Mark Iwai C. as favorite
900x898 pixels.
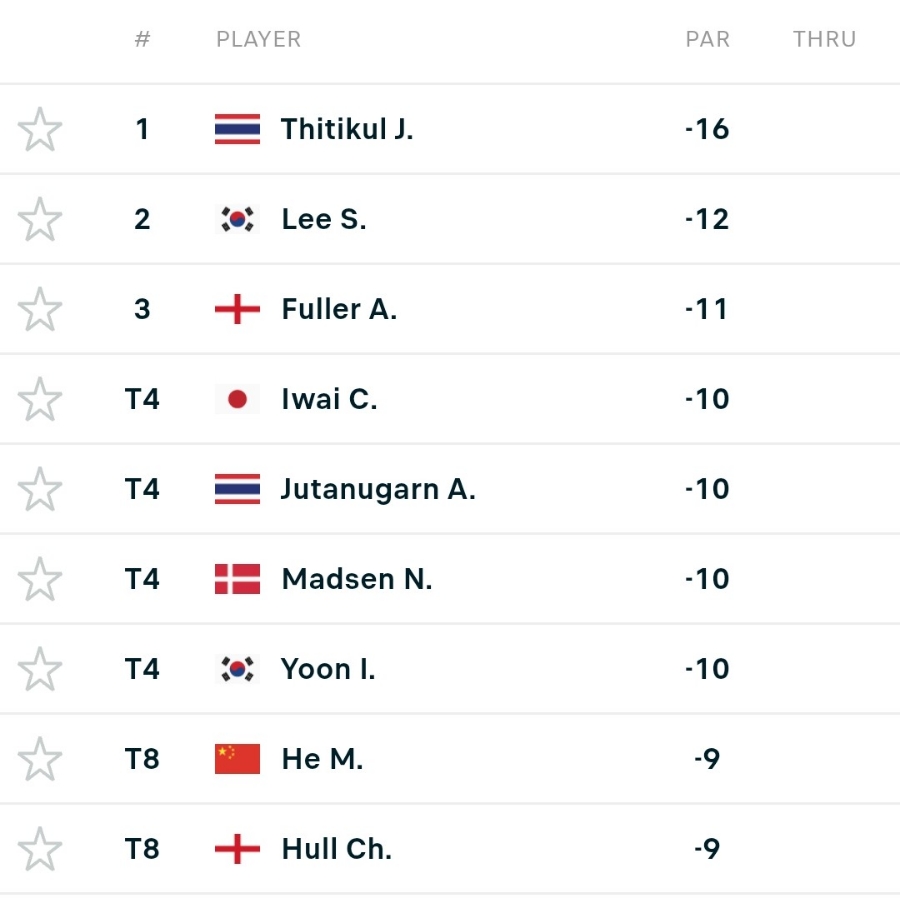point(40,399)
